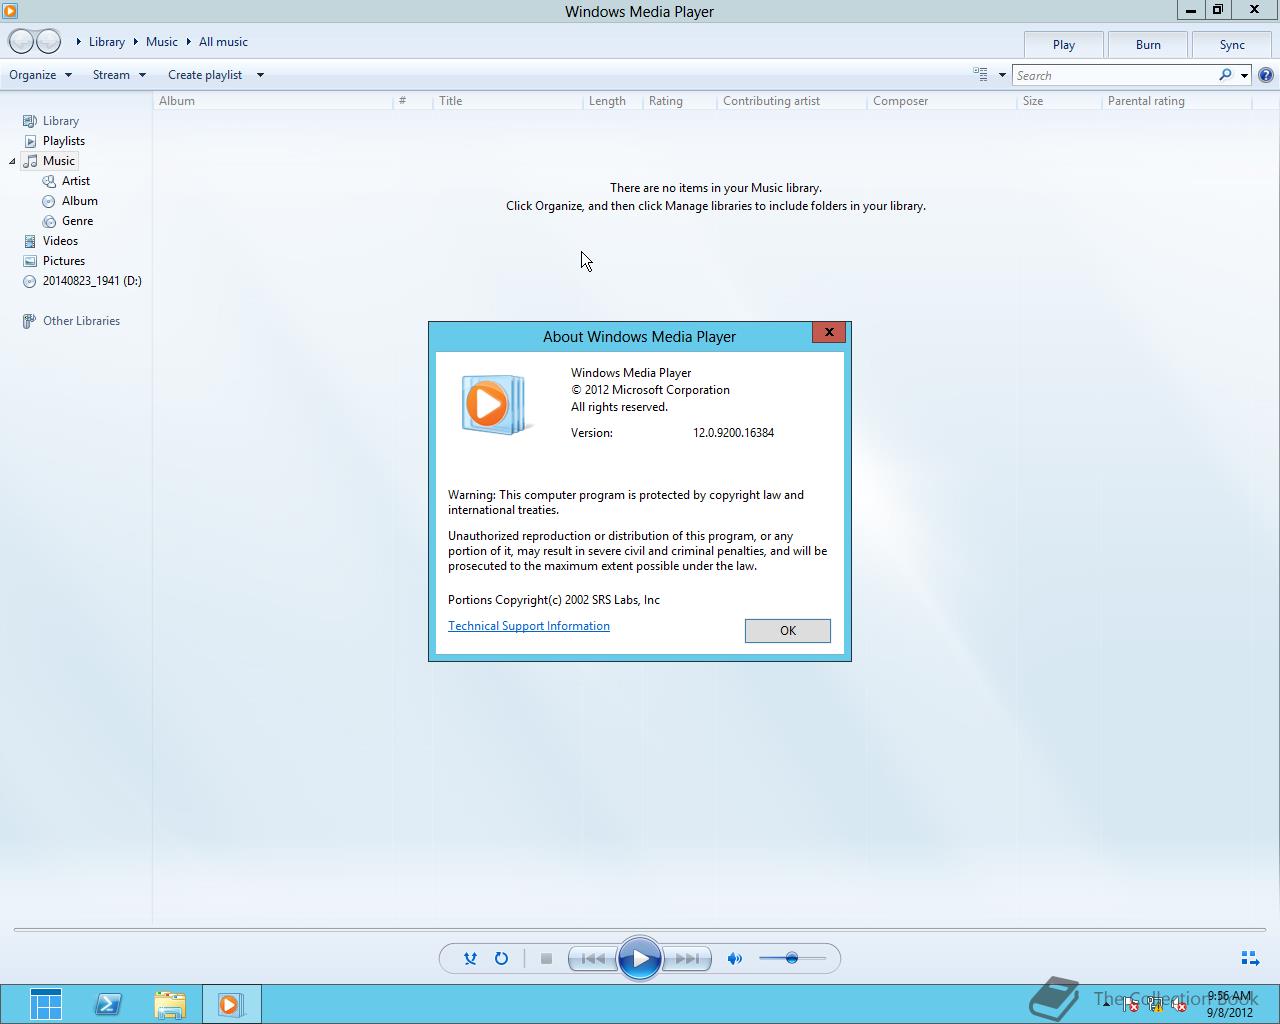Switch to Now Playing view
The width and height of the screenshot is (1280, 1024).
(1250, 958)
